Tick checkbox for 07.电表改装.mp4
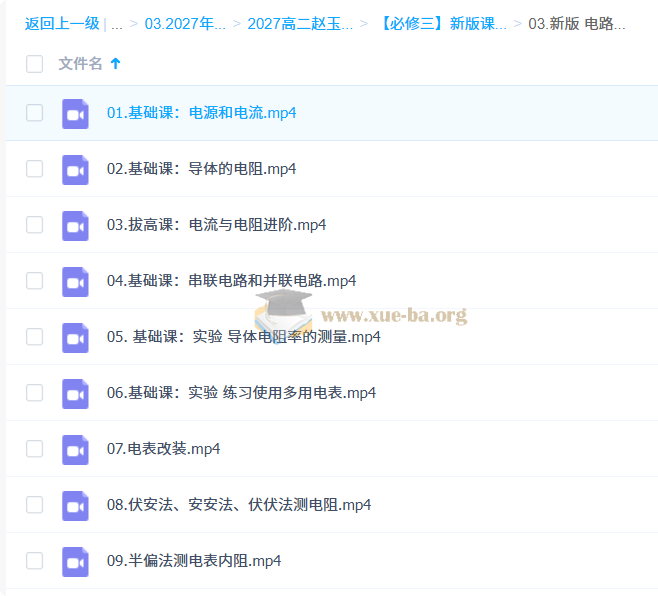 (x=34, y=449)
